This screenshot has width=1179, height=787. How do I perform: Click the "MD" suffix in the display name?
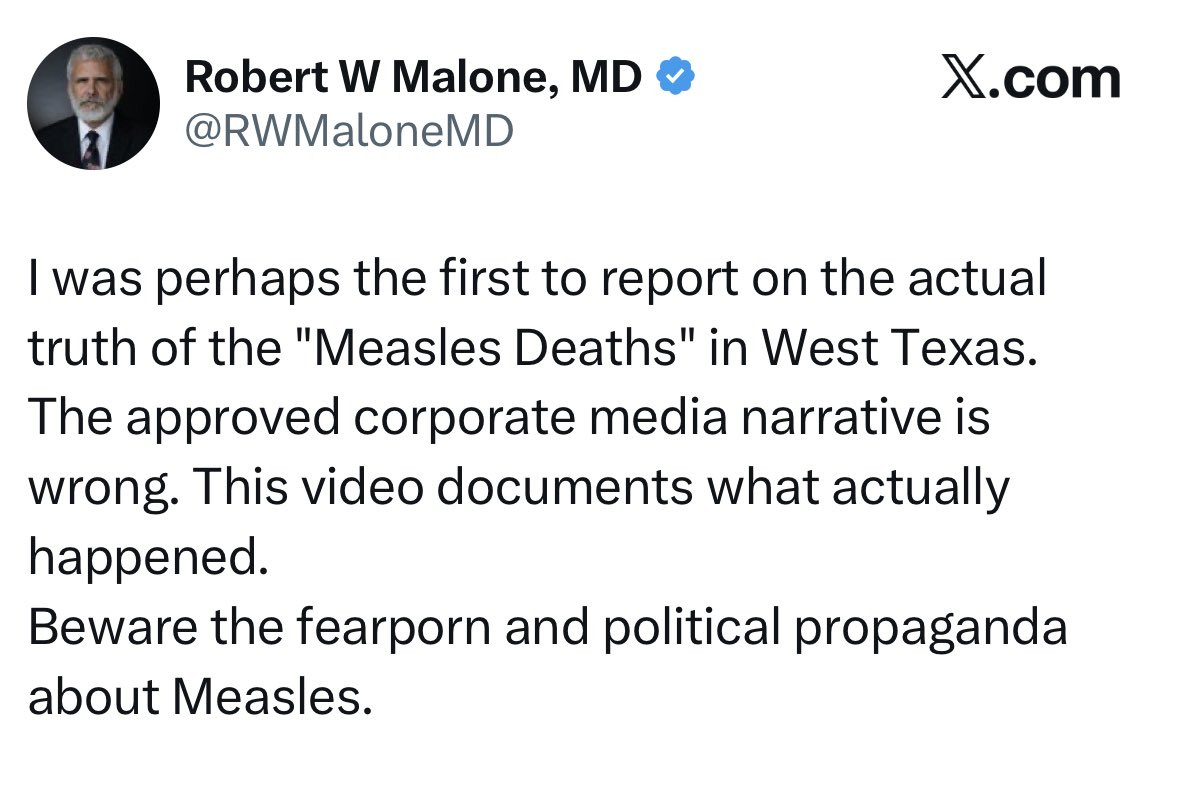(x=606, y=77)
